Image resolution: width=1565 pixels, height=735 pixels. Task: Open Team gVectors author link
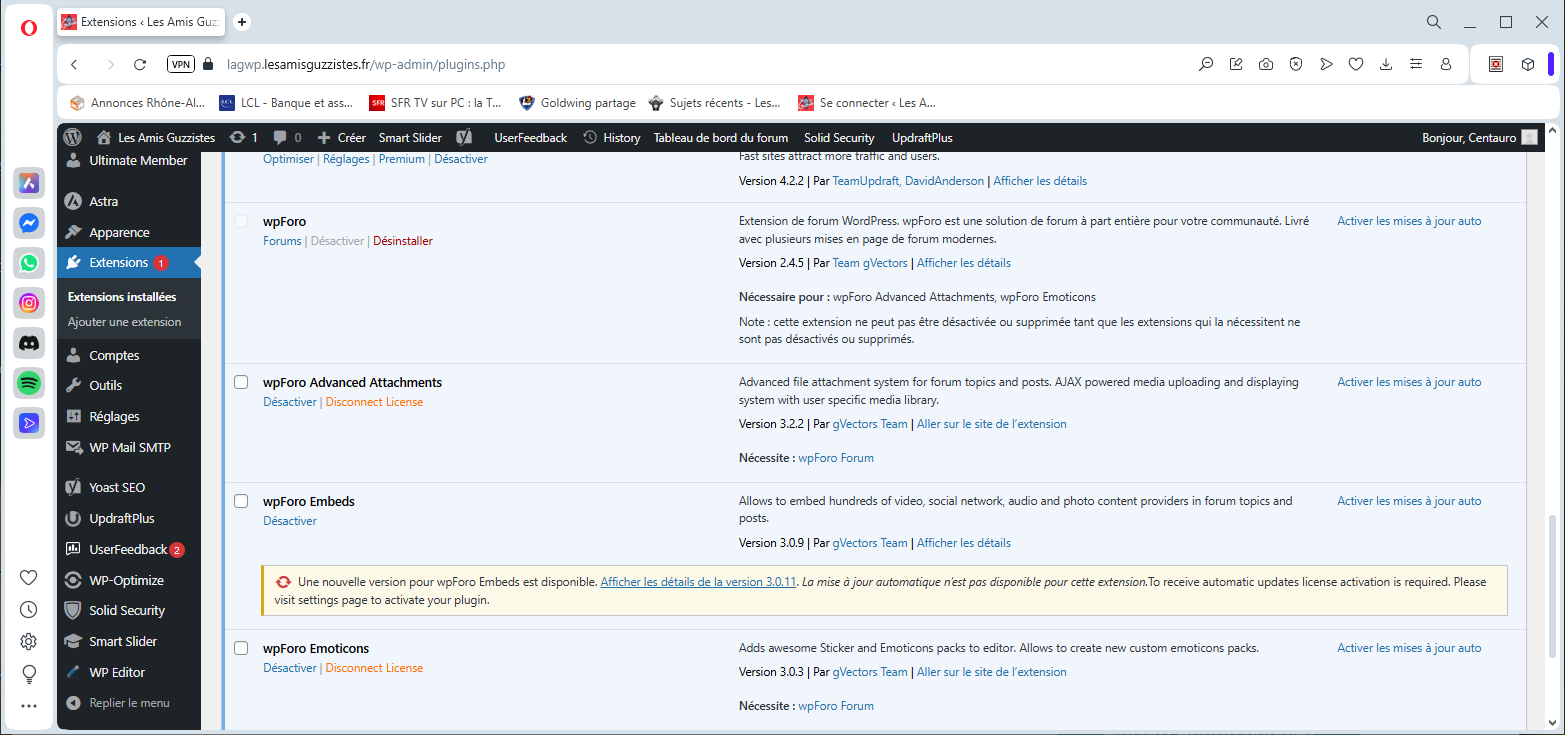point(870,263)
